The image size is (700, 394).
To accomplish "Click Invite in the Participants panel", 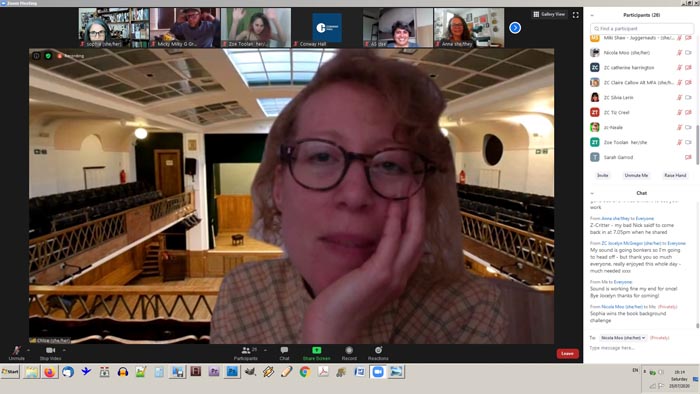I will point(603,175).
